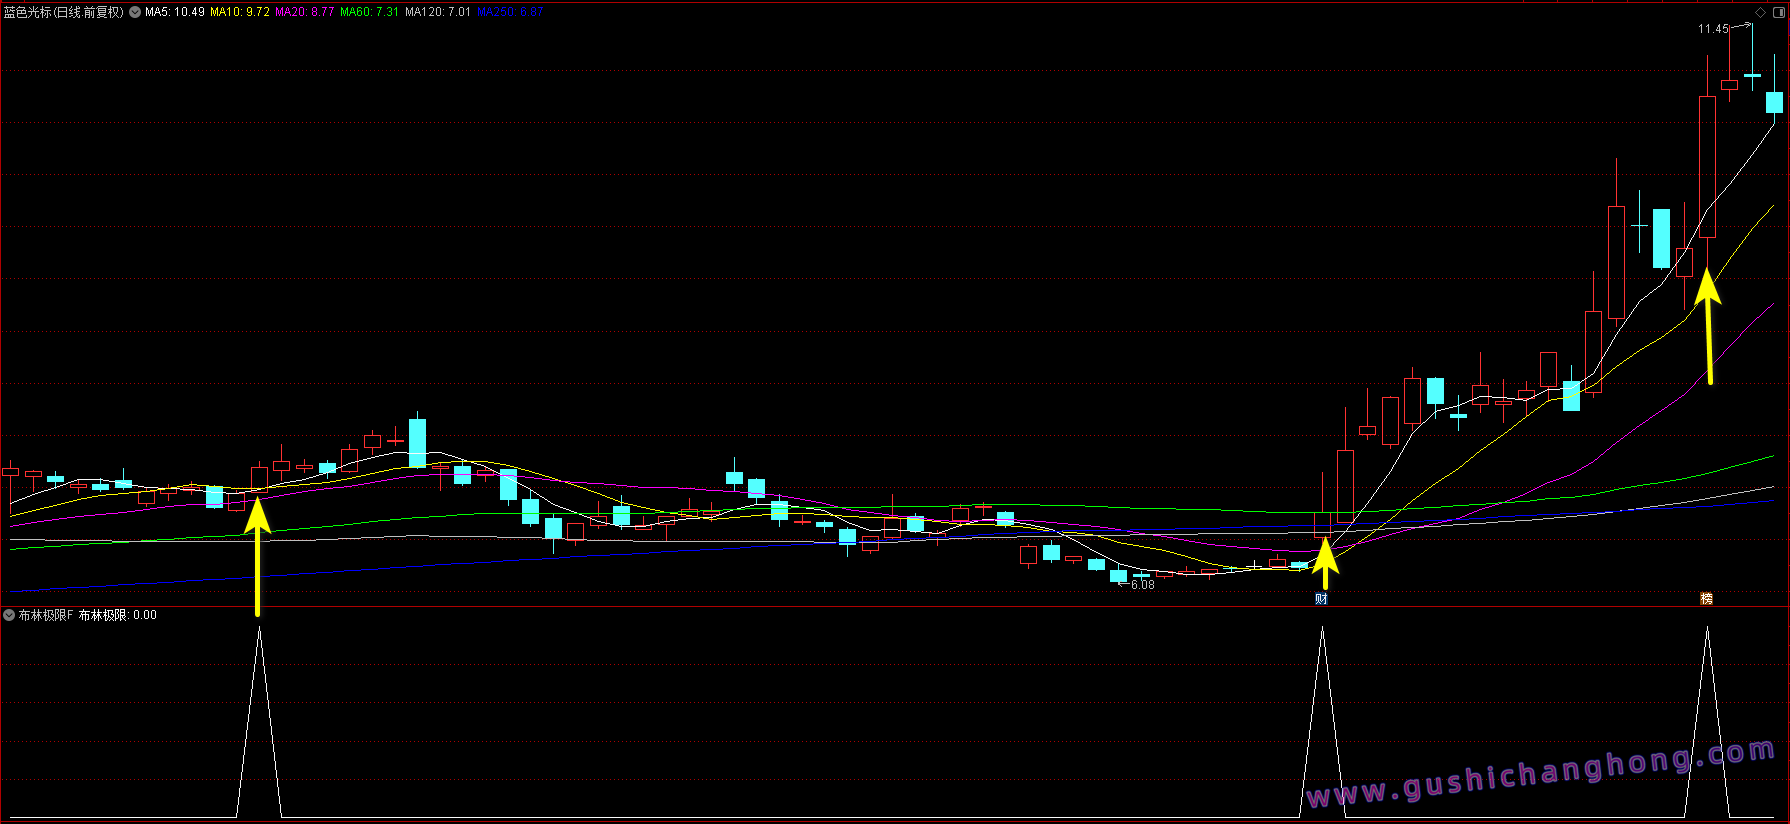
Task: Click the 布林极限F indicator name
Action: click(x=46, y=615)
